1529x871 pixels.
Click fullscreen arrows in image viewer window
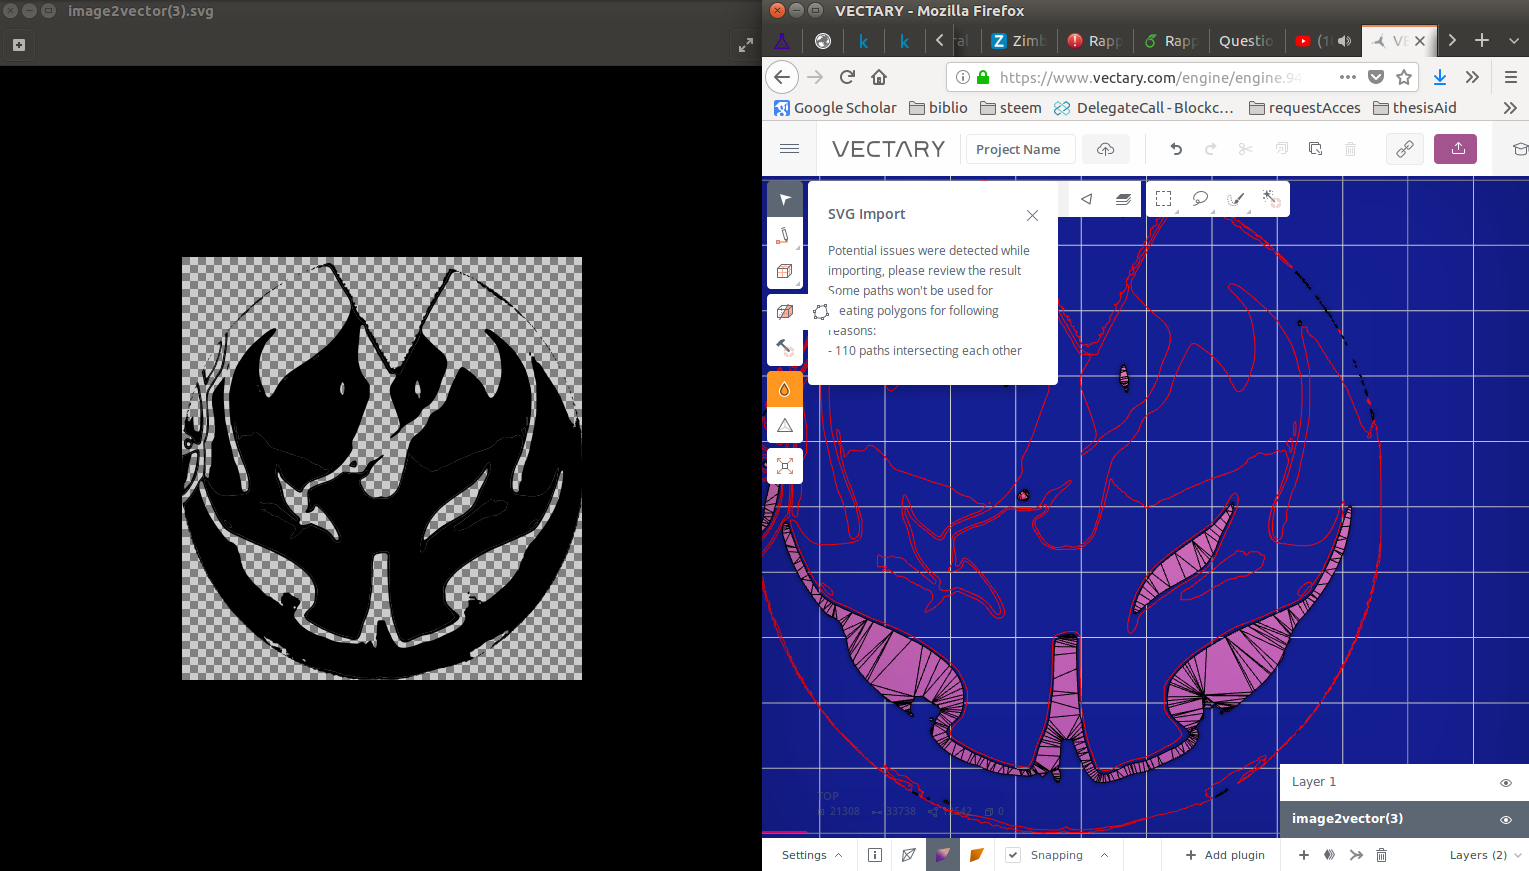[746, 44]
